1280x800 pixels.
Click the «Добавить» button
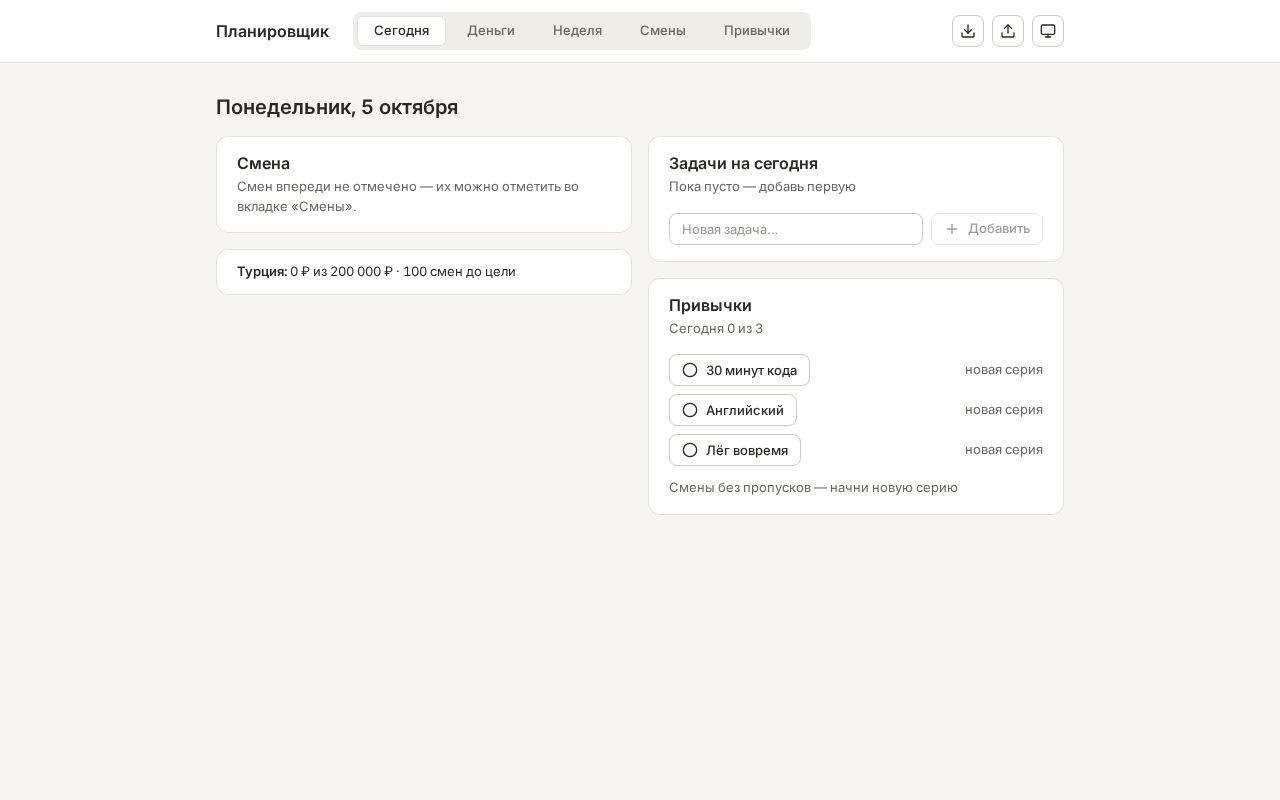(x=987, y=229)
